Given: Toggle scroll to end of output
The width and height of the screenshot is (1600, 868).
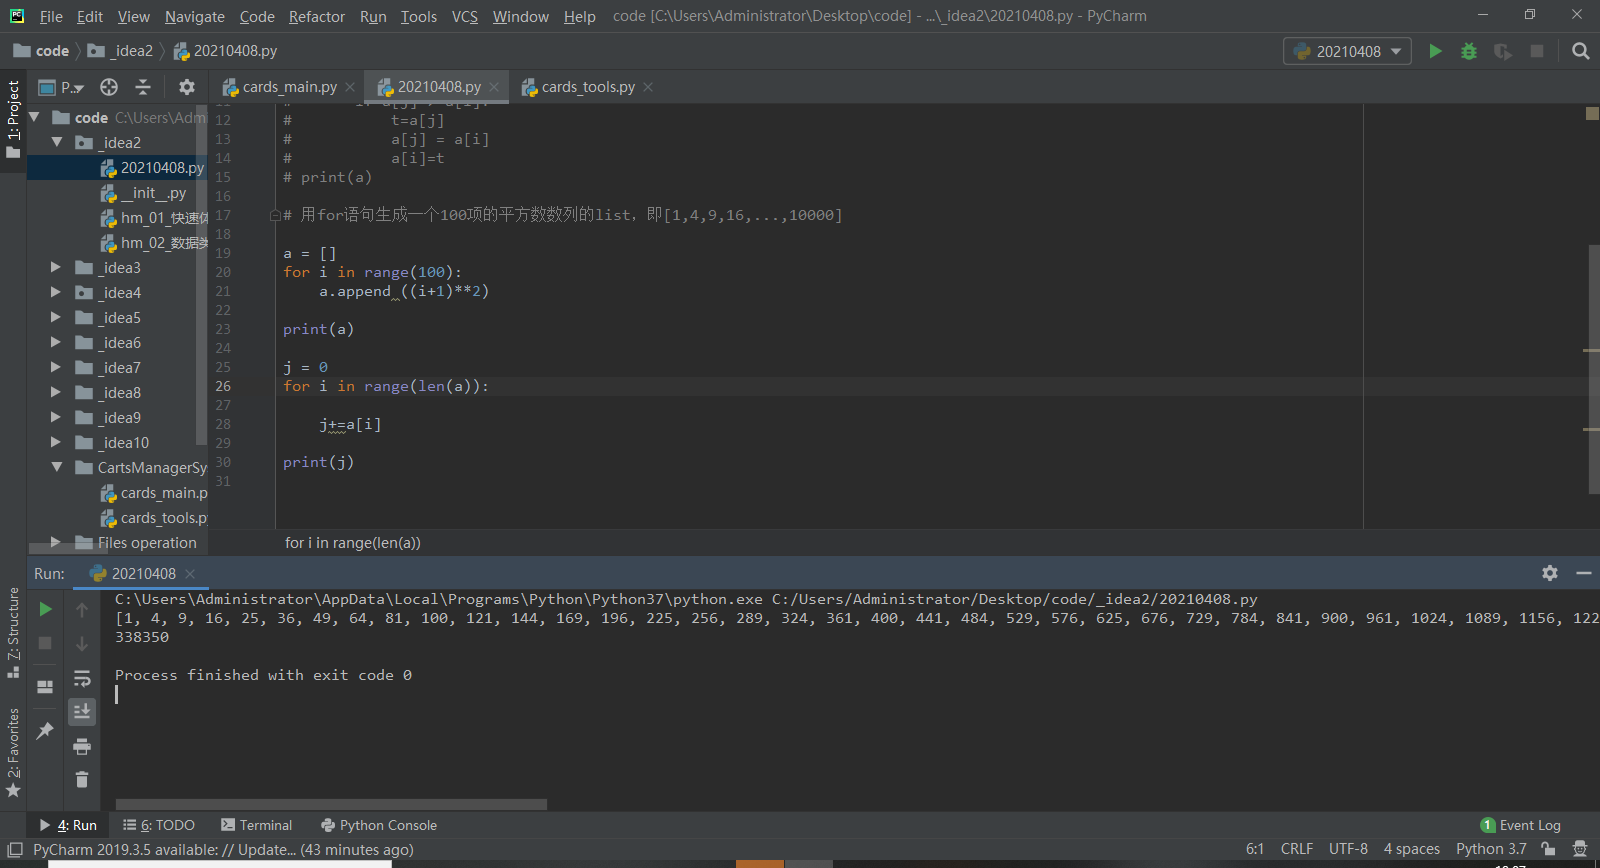Looking at the screenshot, I should point(82,711).
